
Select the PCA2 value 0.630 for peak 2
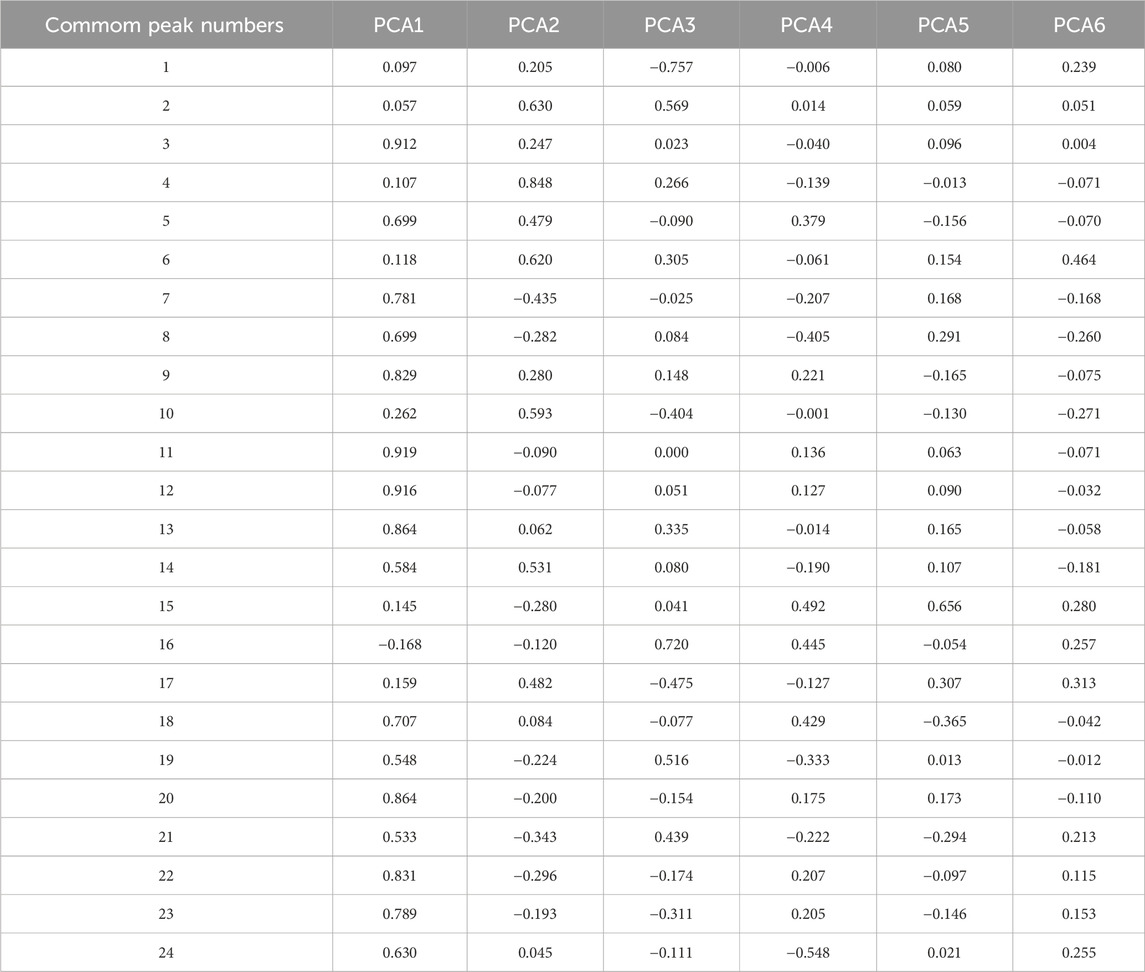point(536,106)
